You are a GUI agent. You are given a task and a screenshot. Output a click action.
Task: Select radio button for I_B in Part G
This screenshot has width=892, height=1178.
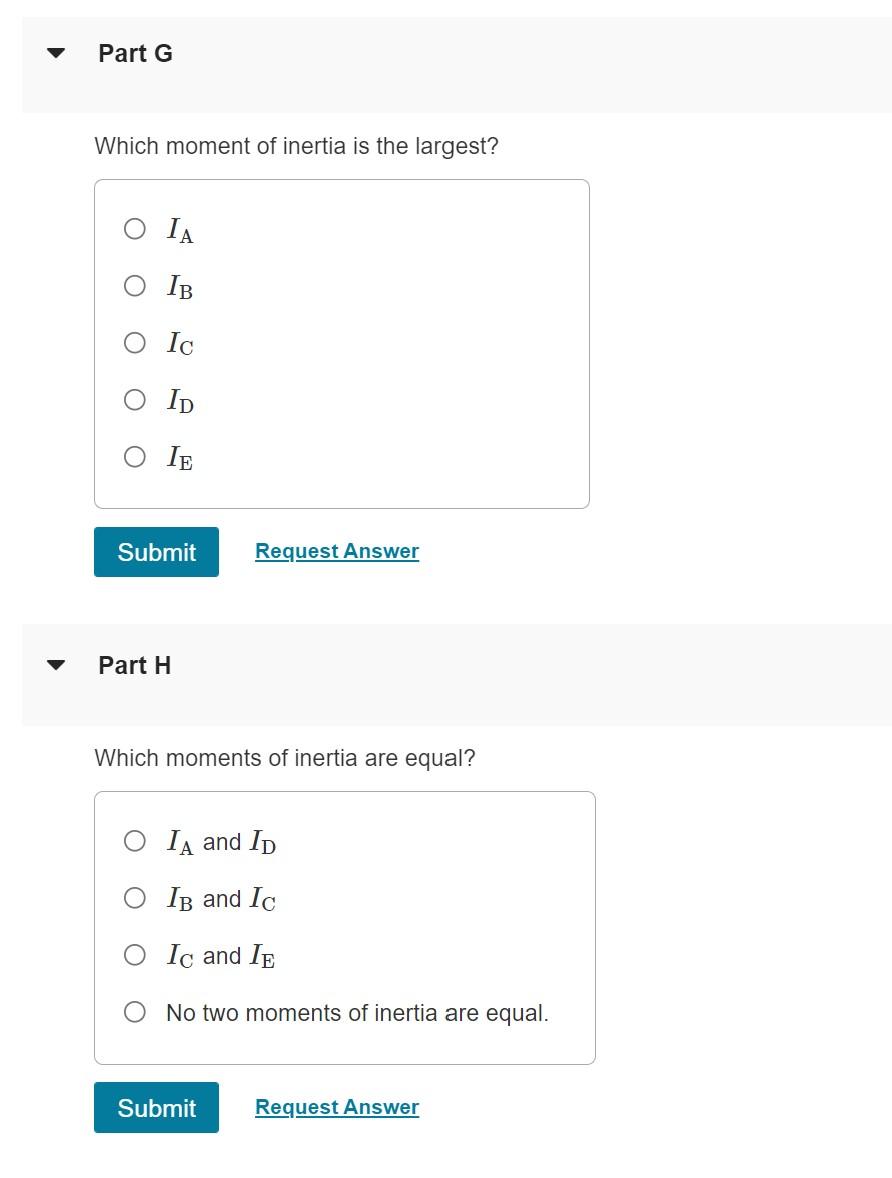[x=134, y=285]
